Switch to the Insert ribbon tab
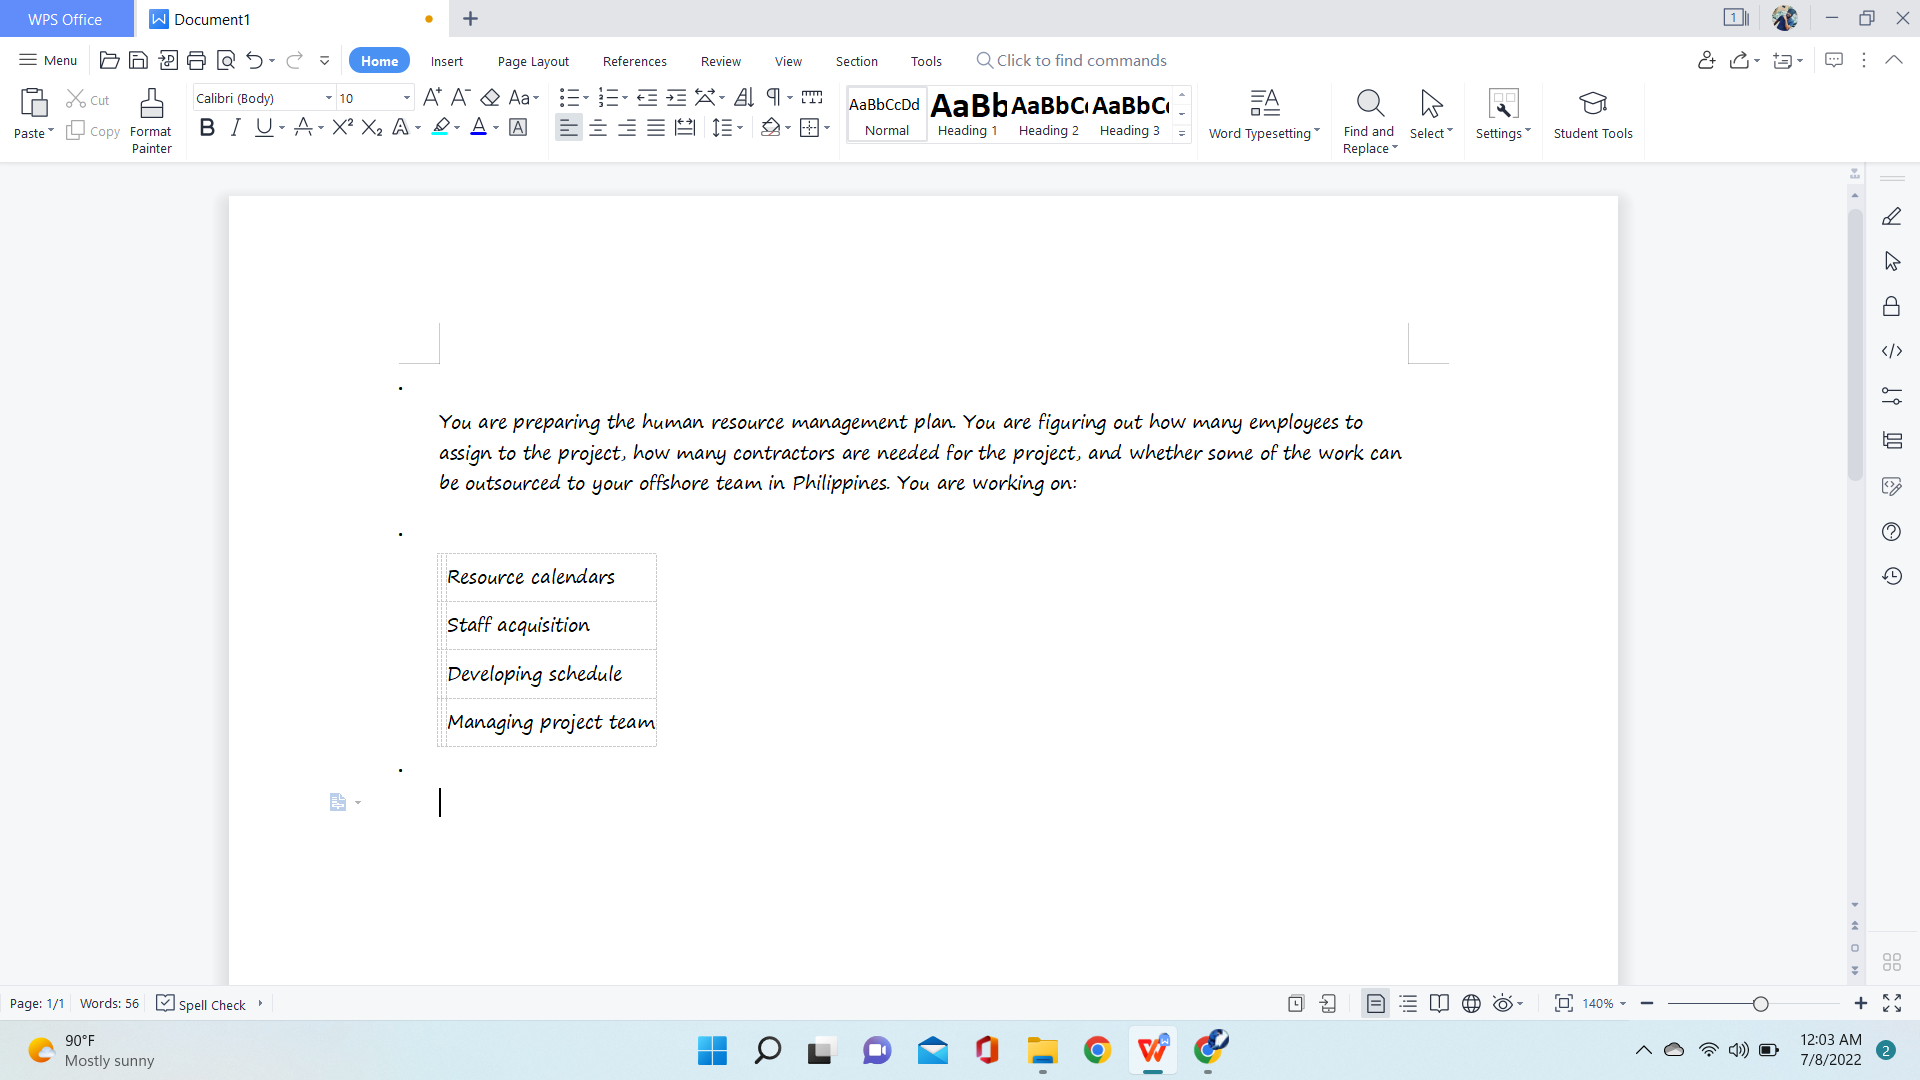 tap(446, 61)
